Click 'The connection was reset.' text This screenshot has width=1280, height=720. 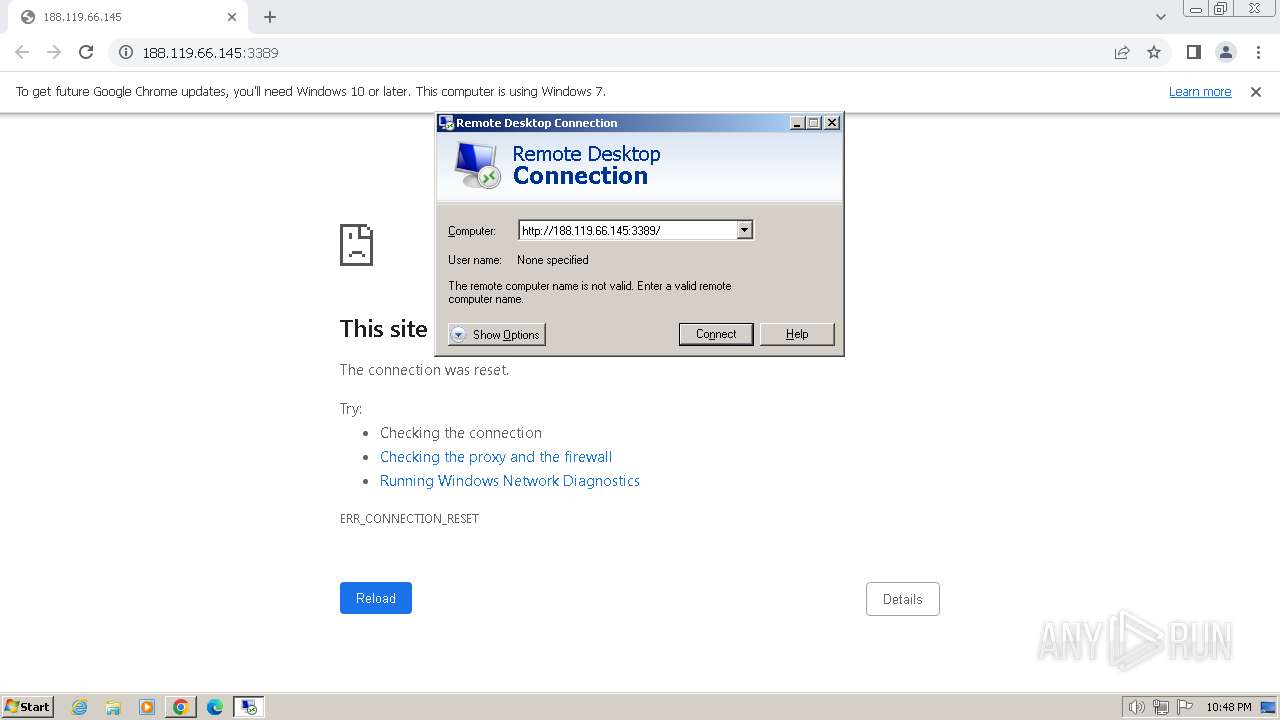pos(424,370)
